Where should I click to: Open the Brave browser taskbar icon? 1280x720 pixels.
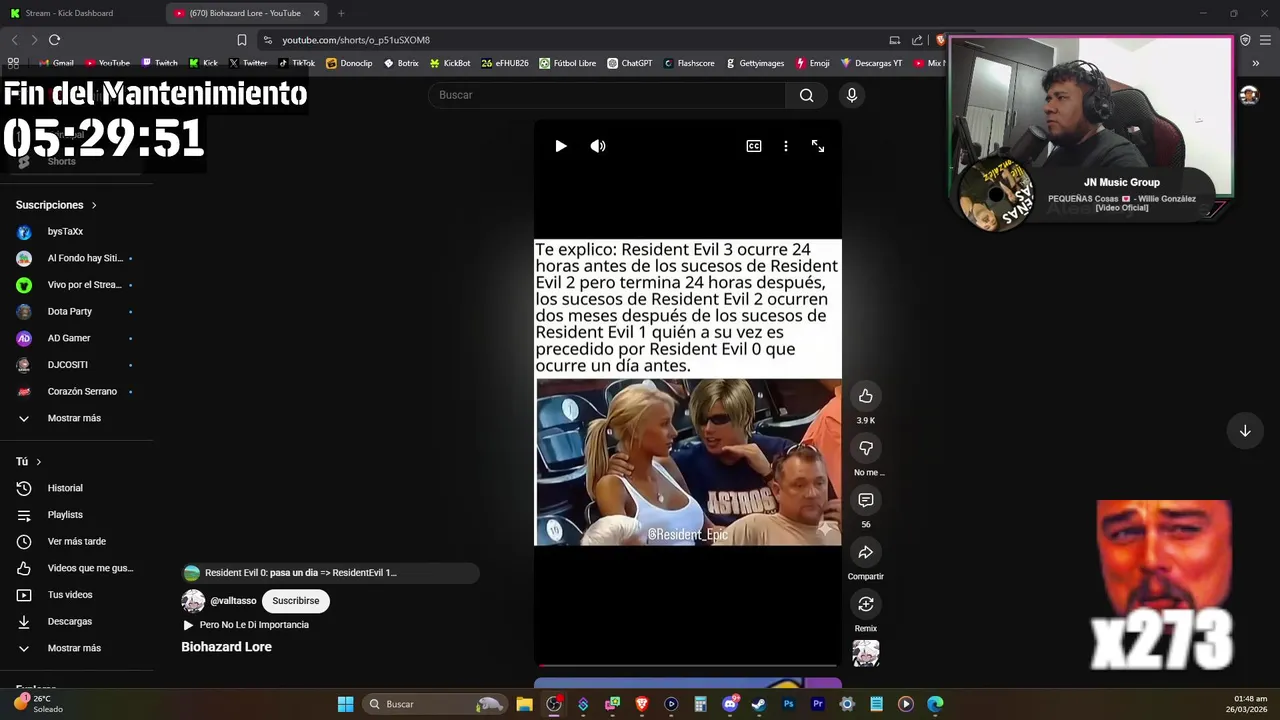[642, 704]
